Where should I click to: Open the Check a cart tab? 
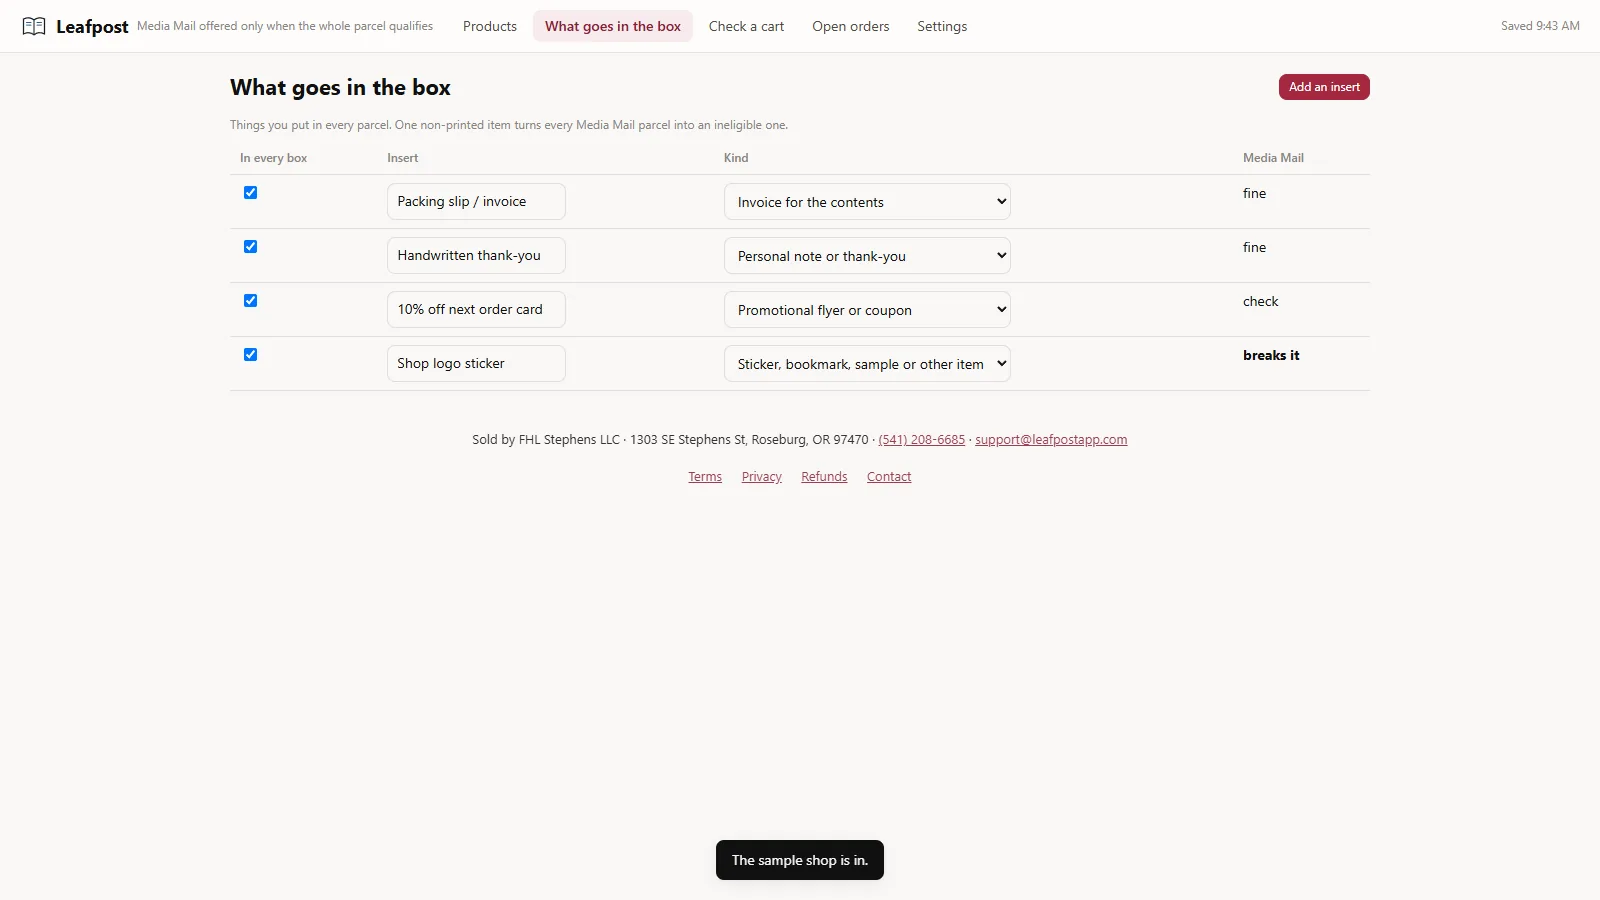coord(746,26)
